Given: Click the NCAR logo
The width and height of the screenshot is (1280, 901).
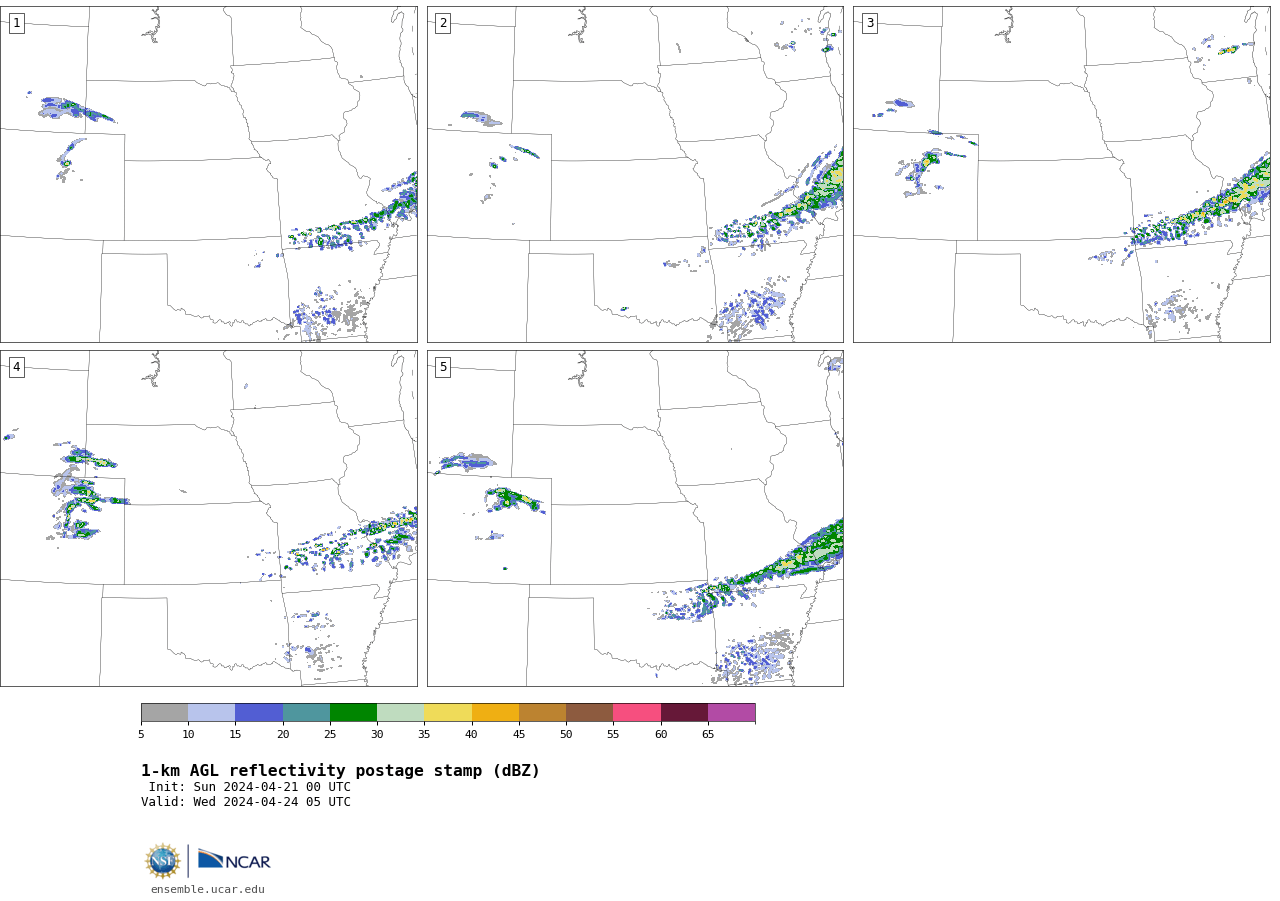Looking at the screenshot, I should (234, 860).
